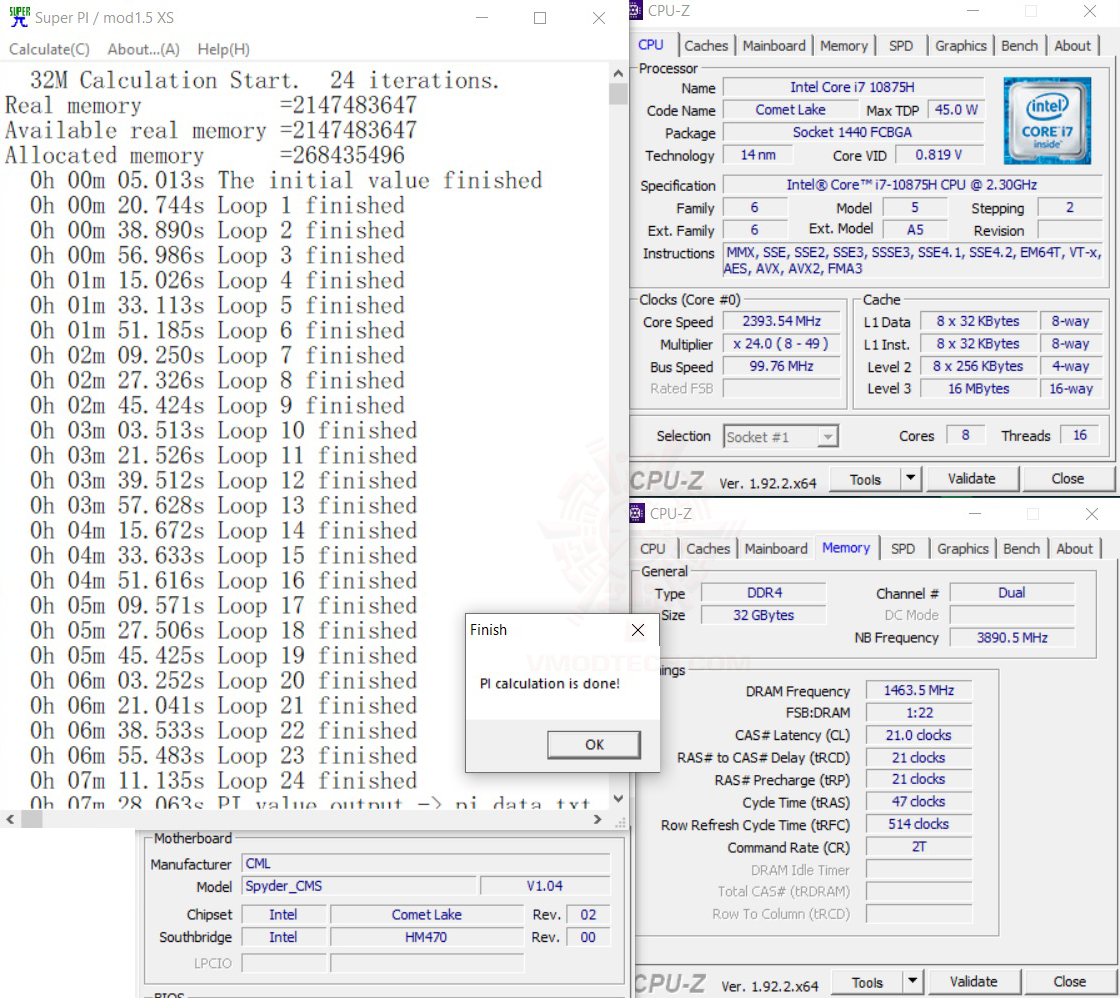Click the bottom CPU-Z window title icon
This screenshot has height=998, width=1120.
pos(636,513)
